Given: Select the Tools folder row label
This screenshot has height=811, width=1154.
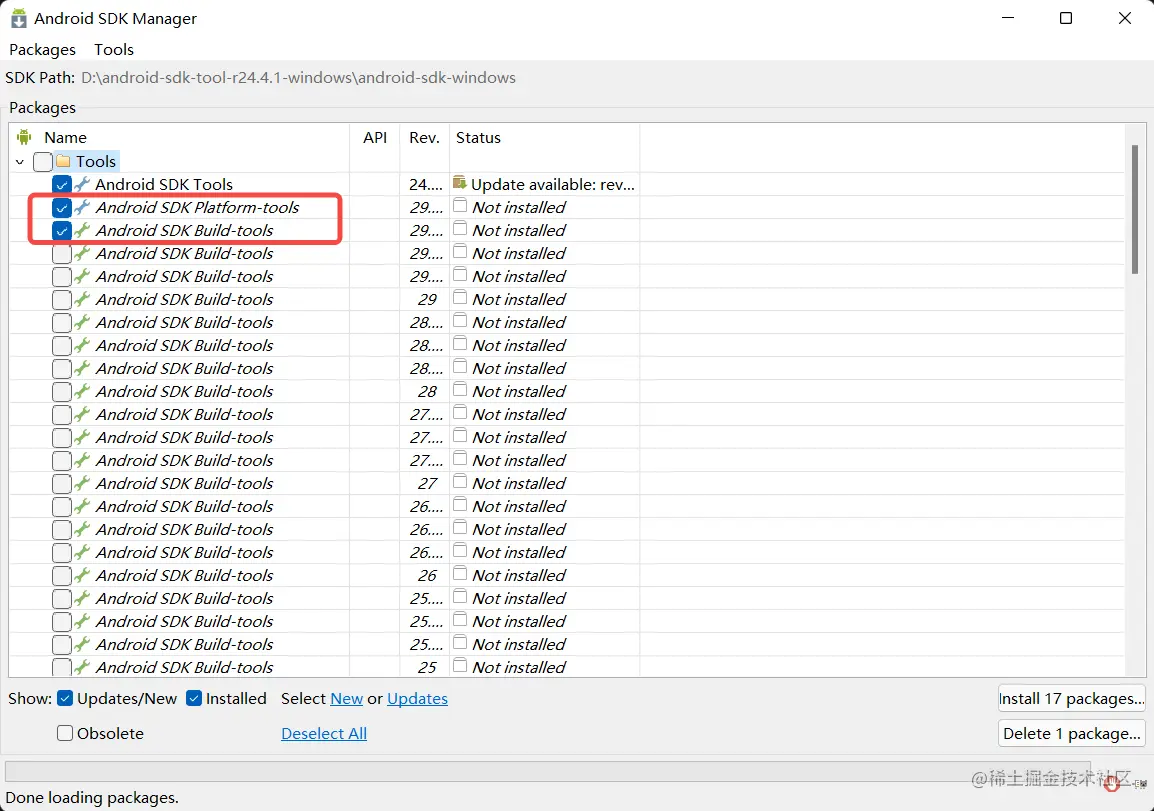Looking at the screenshot, I should (x=96, y=161).
